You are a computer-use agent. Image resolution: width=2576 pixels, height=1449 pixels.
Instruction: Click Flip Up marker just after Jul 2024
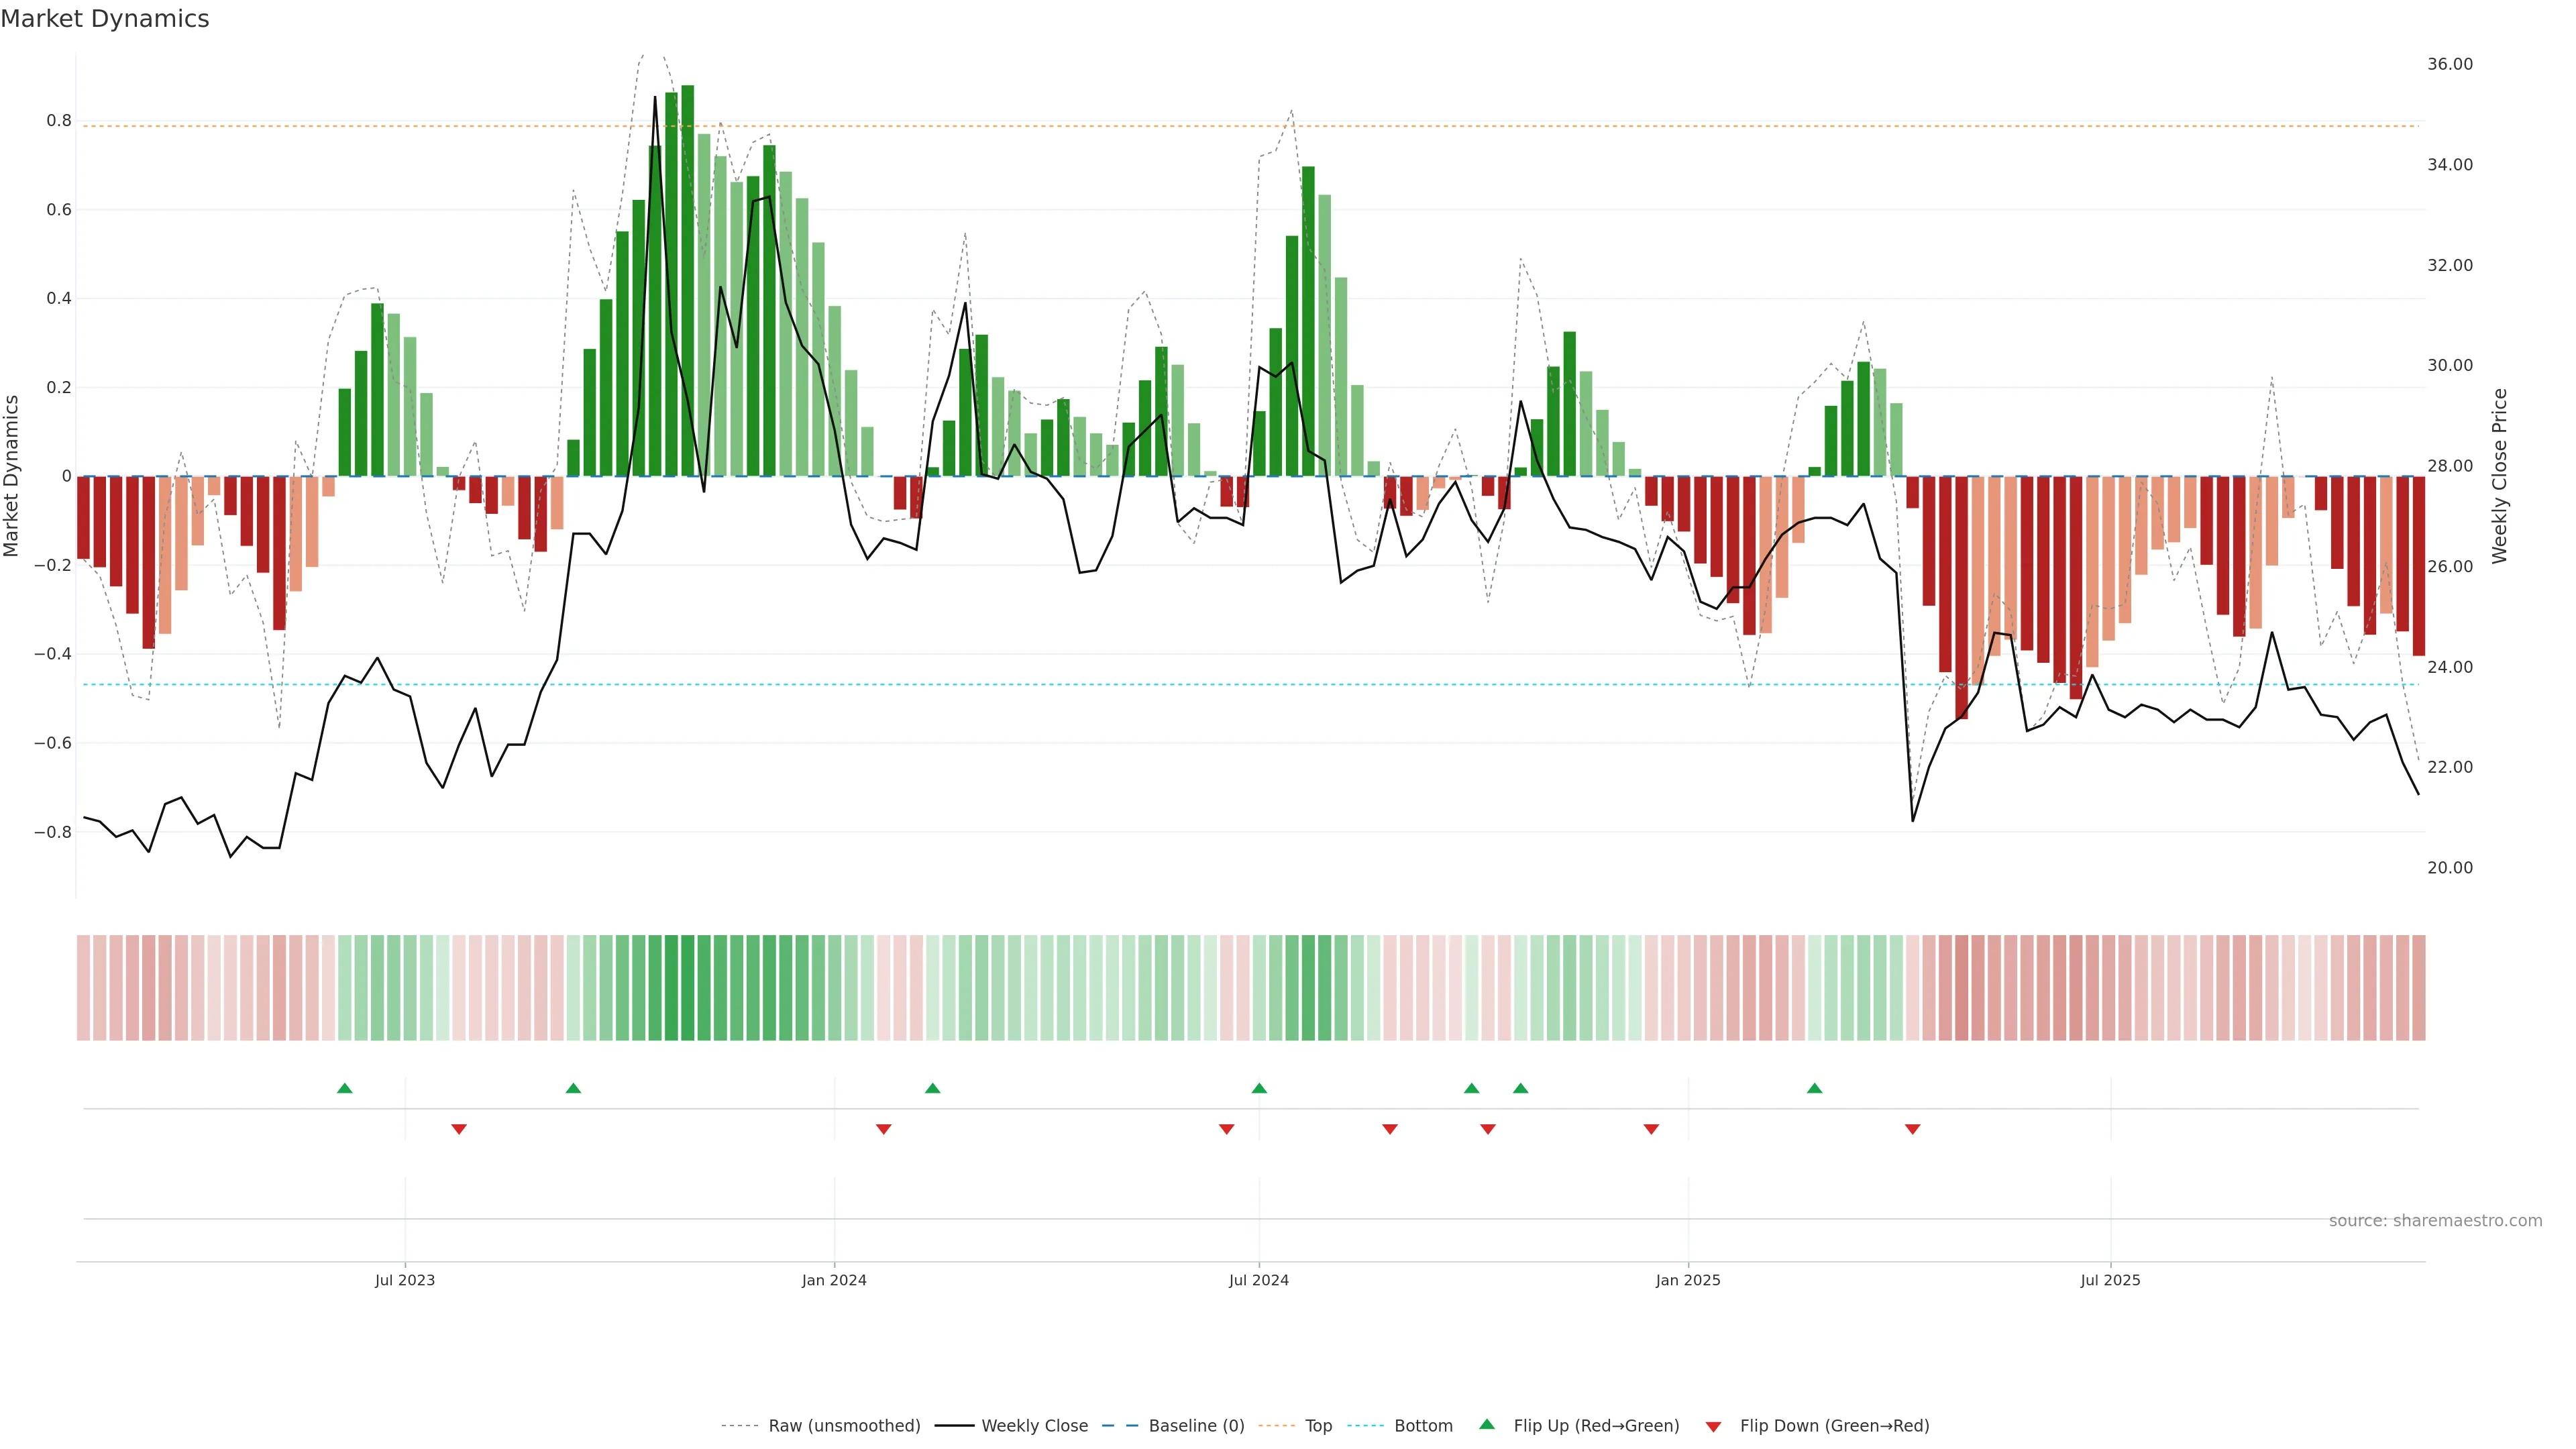coord(1259,1088)
